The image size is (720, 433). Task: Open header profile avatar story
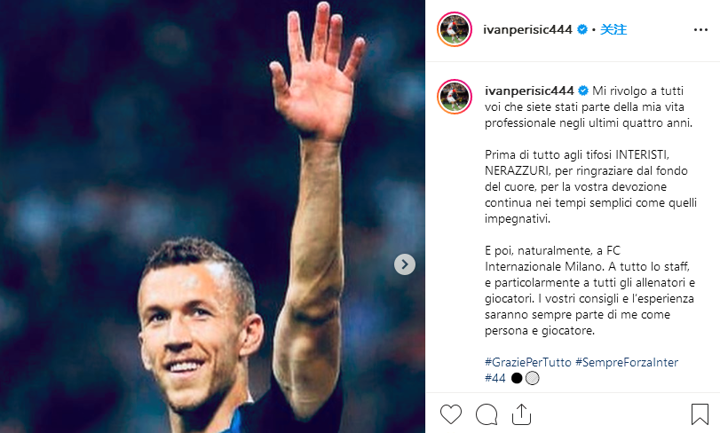455,29
